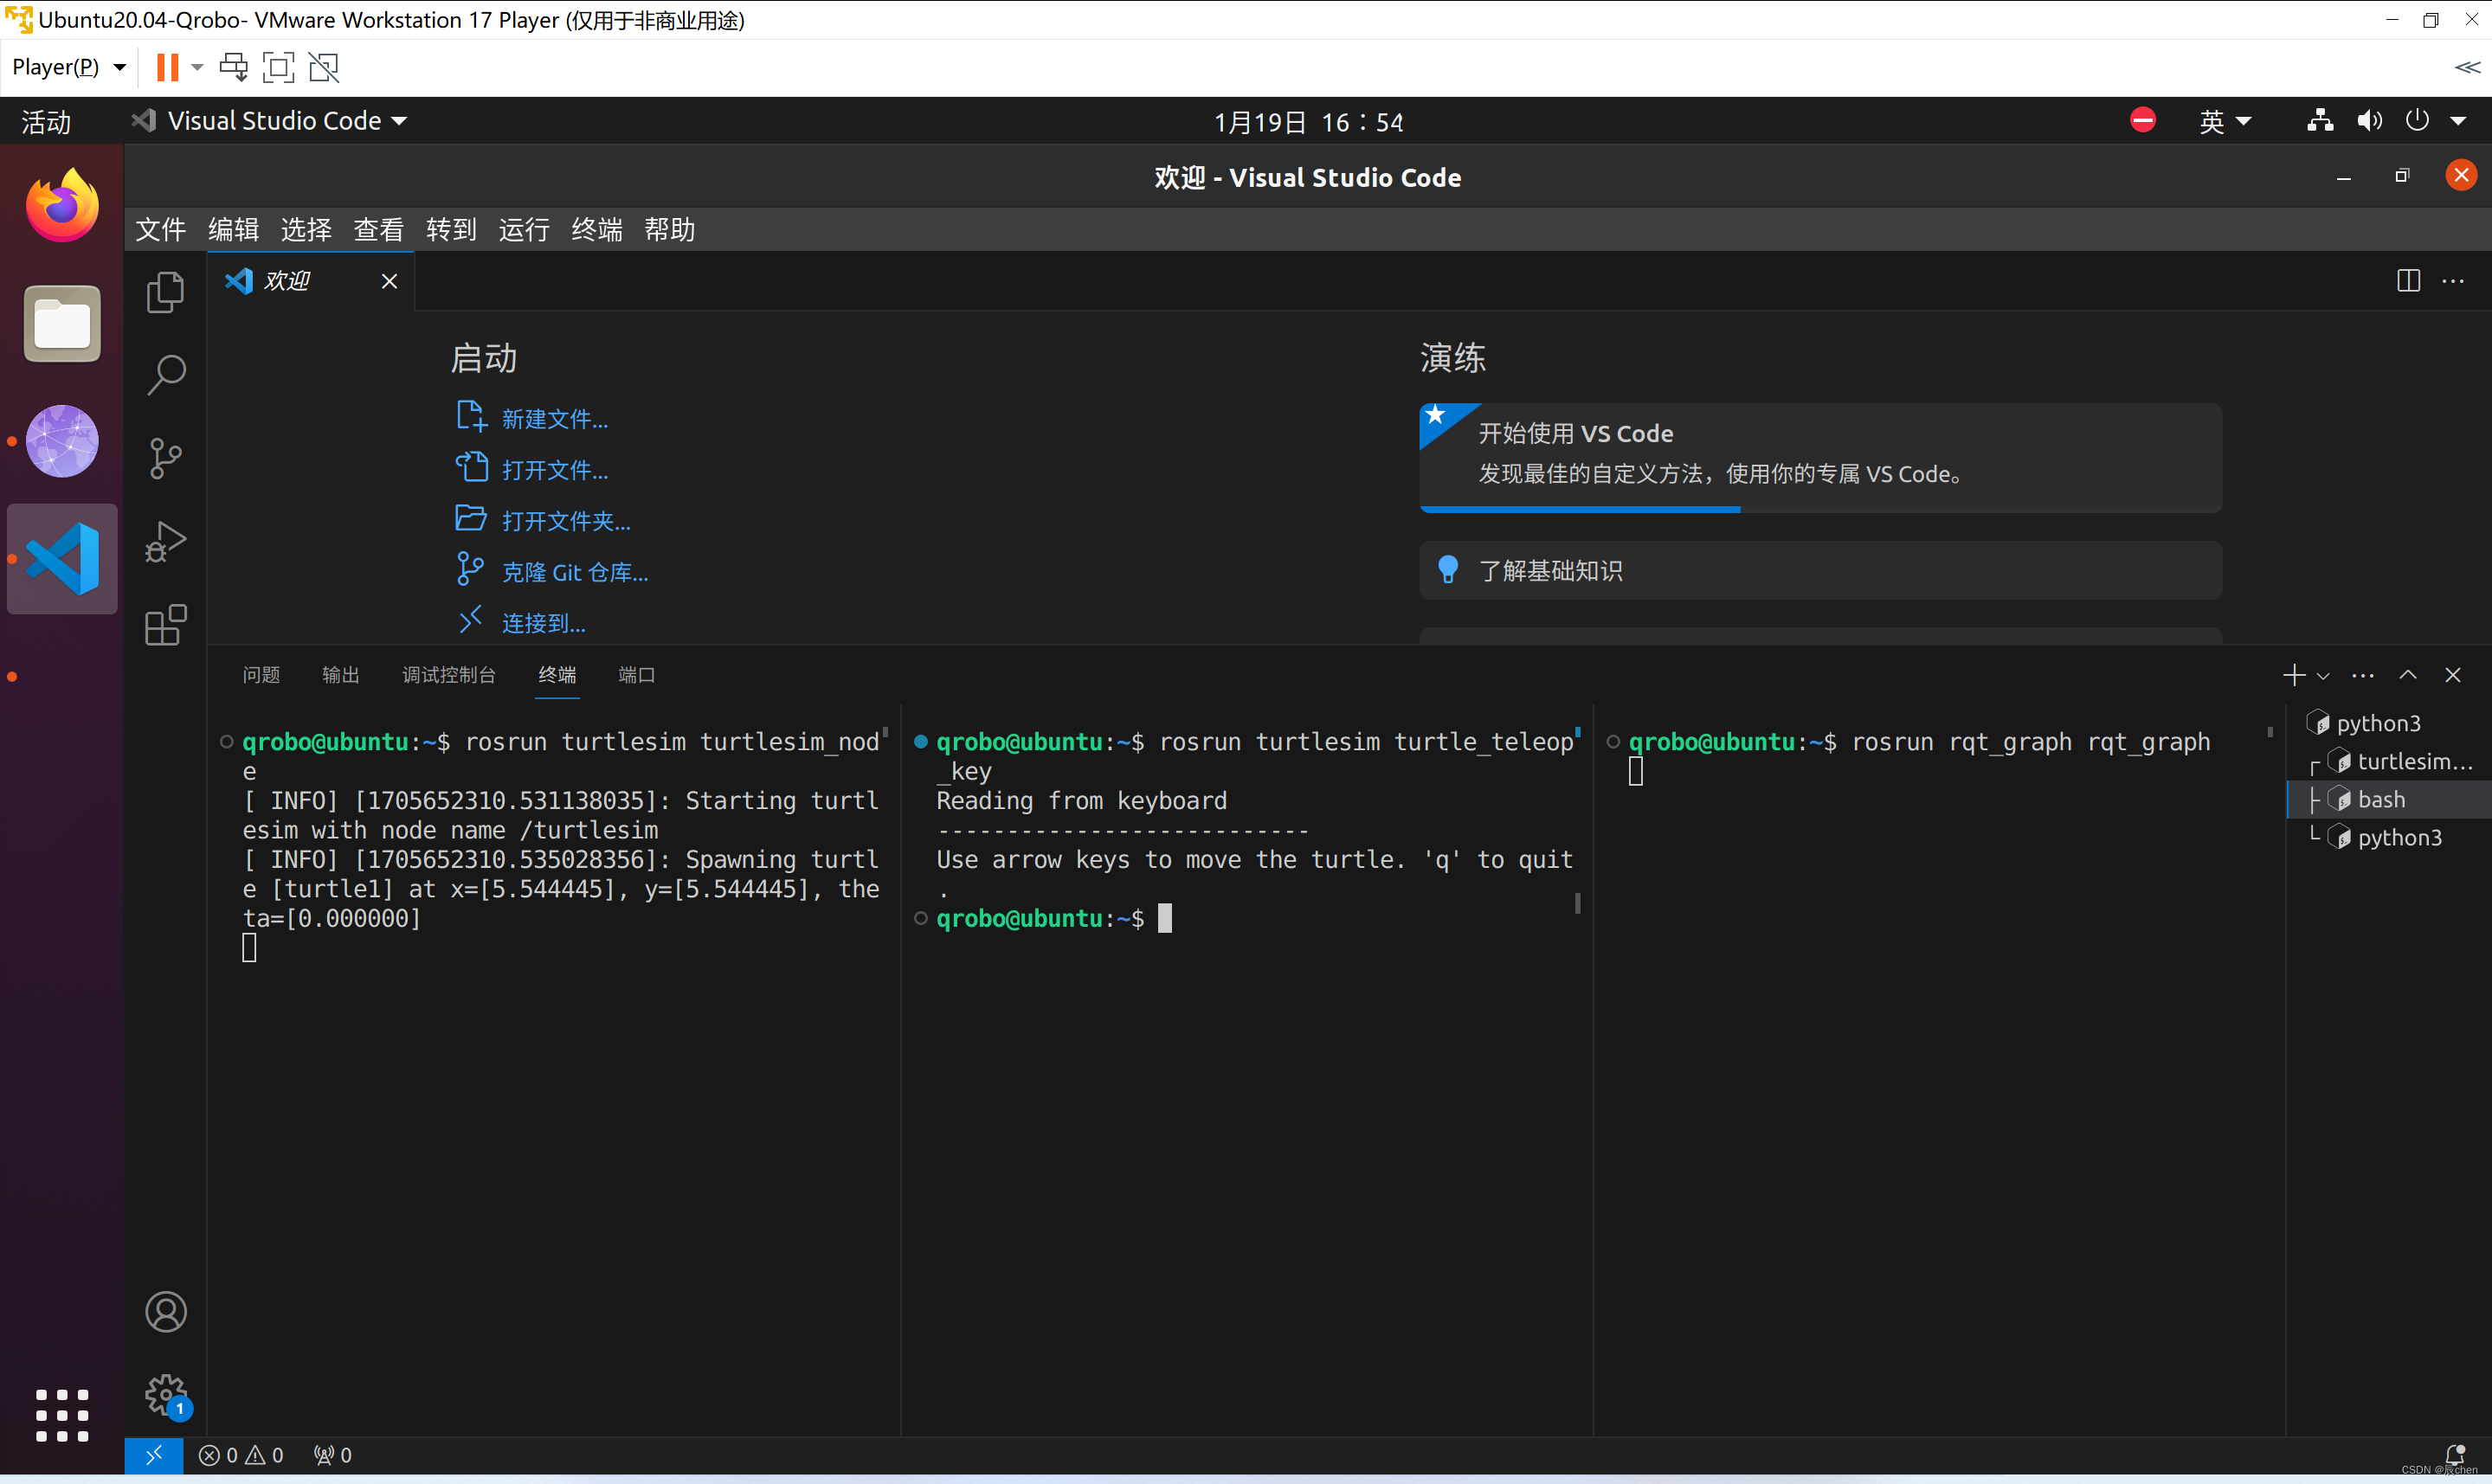2492x1484 pixels.
Task: Open editor More Actions ellipsis
Action: tap(2453, 281)
